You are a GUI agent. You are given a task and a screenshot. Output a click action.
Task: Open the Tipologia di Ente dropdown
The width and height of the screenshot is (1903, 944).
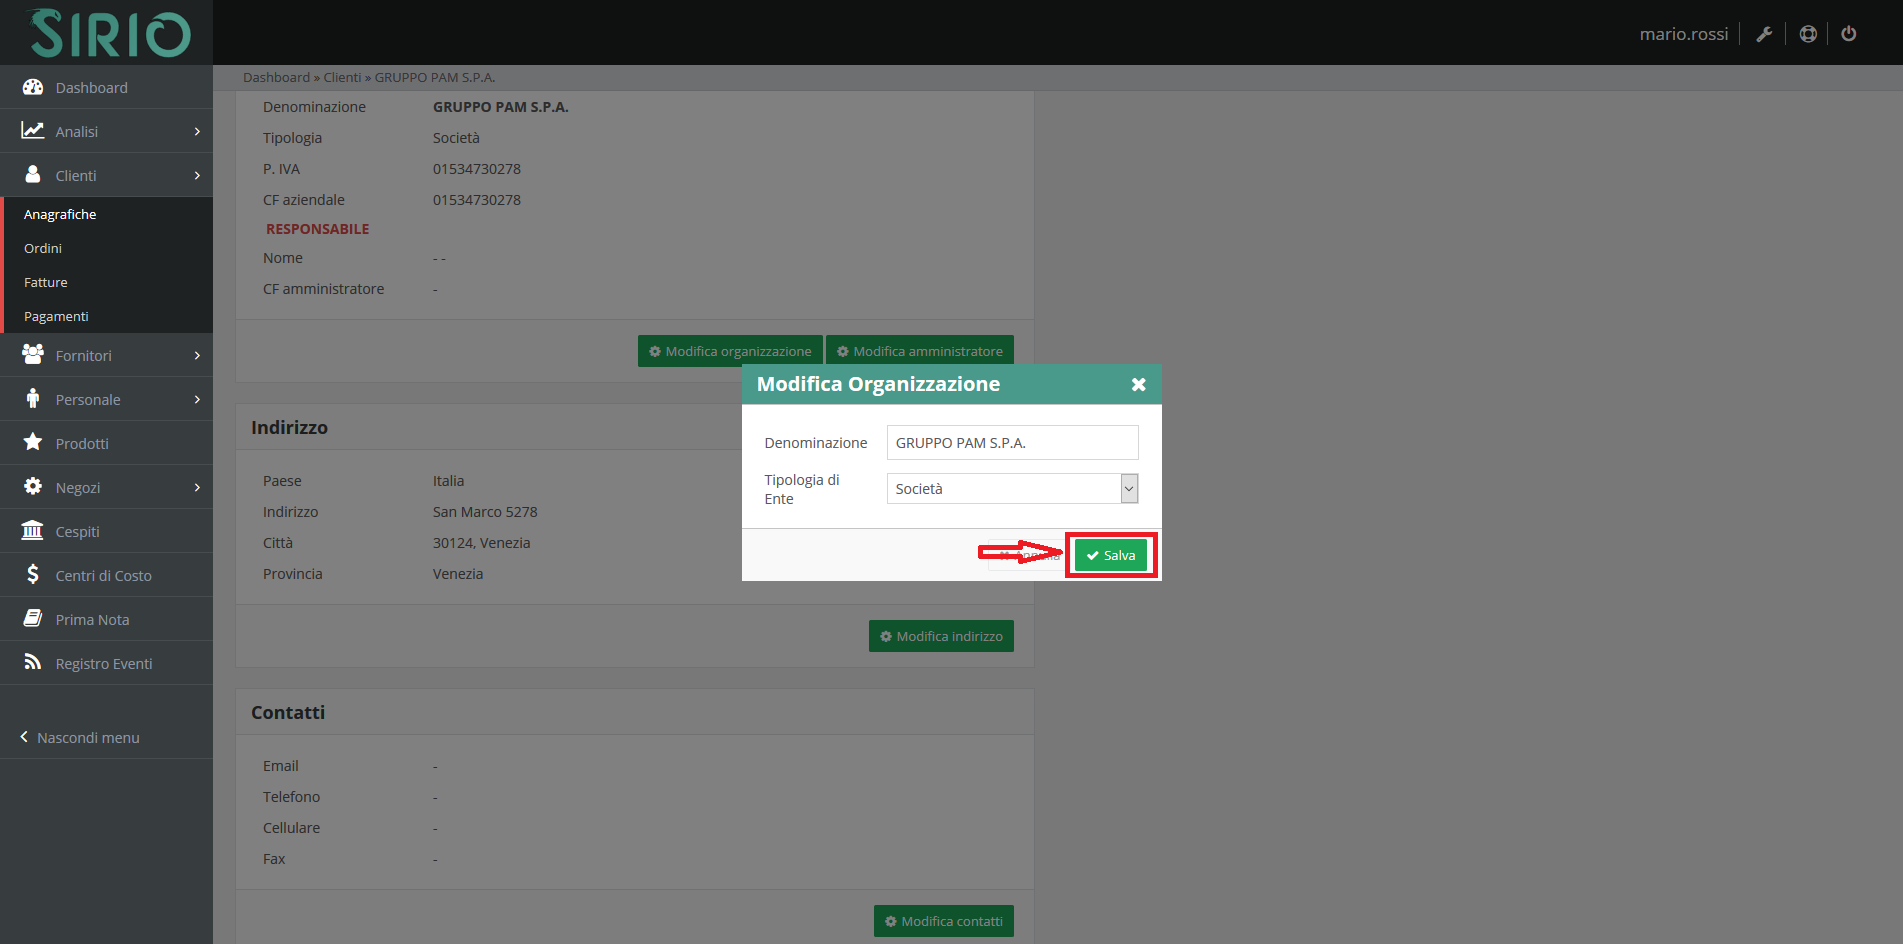click(1012, 489)
